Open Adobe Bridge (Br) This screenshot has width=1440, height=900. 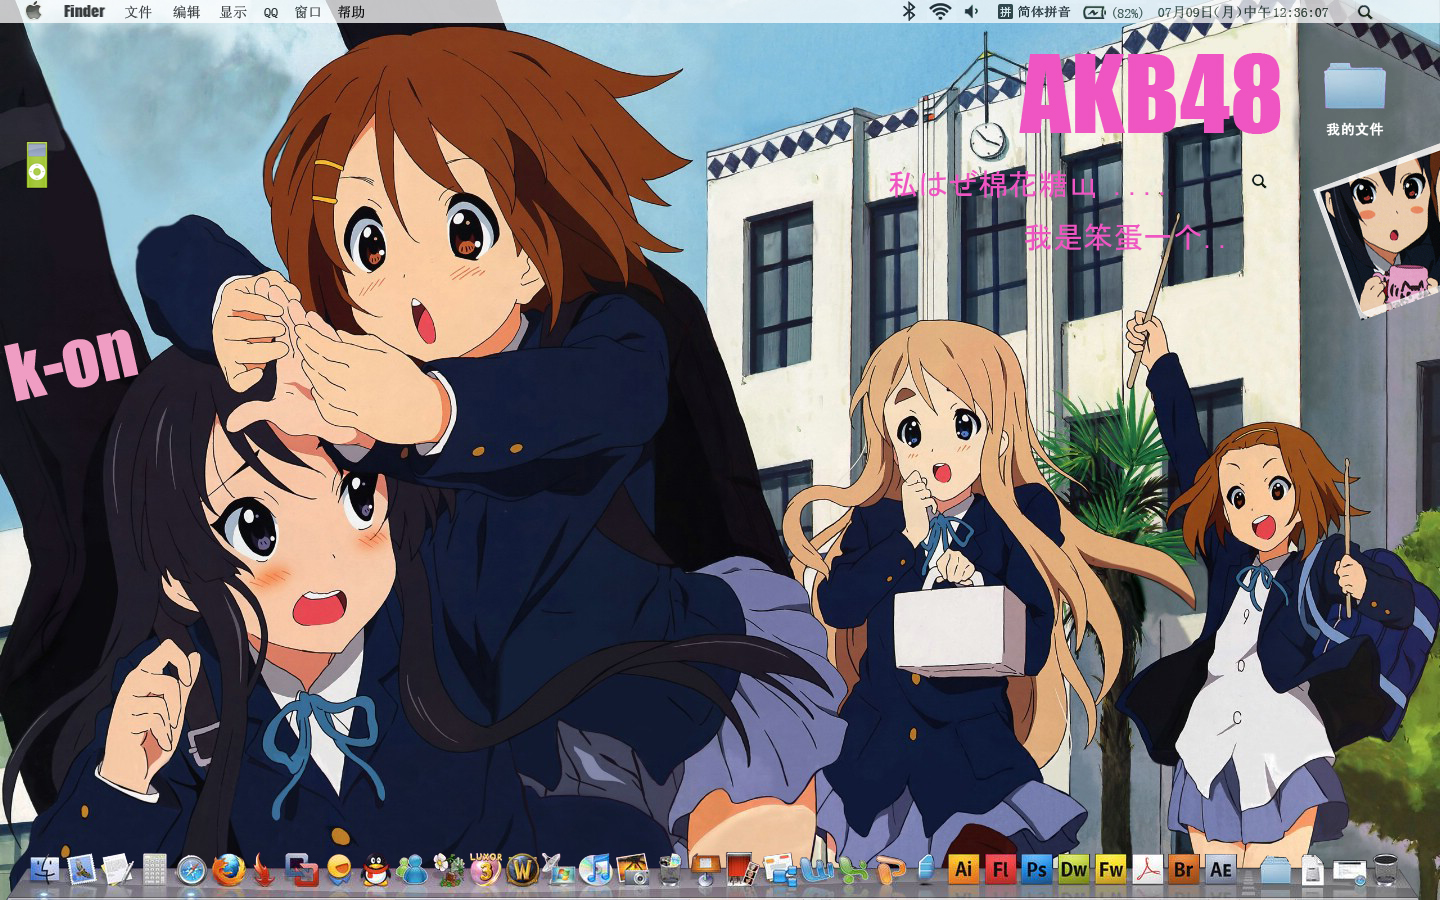[x=1183, y=869]
